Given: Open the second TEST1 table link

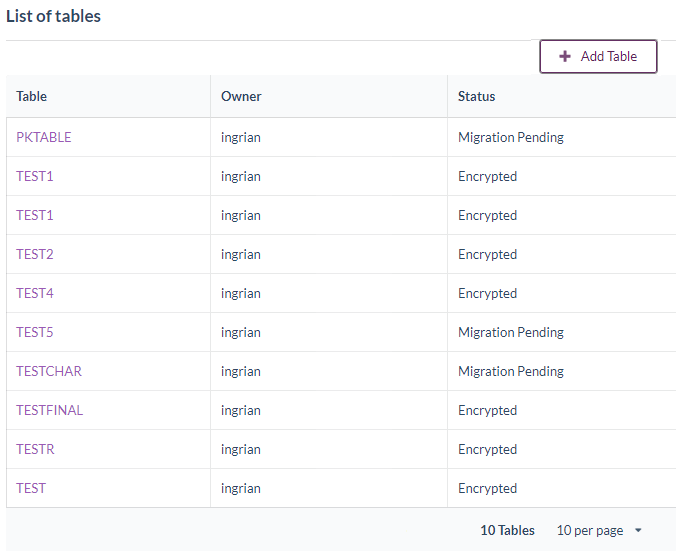Looking at the screenshot, I should point(35,215).
